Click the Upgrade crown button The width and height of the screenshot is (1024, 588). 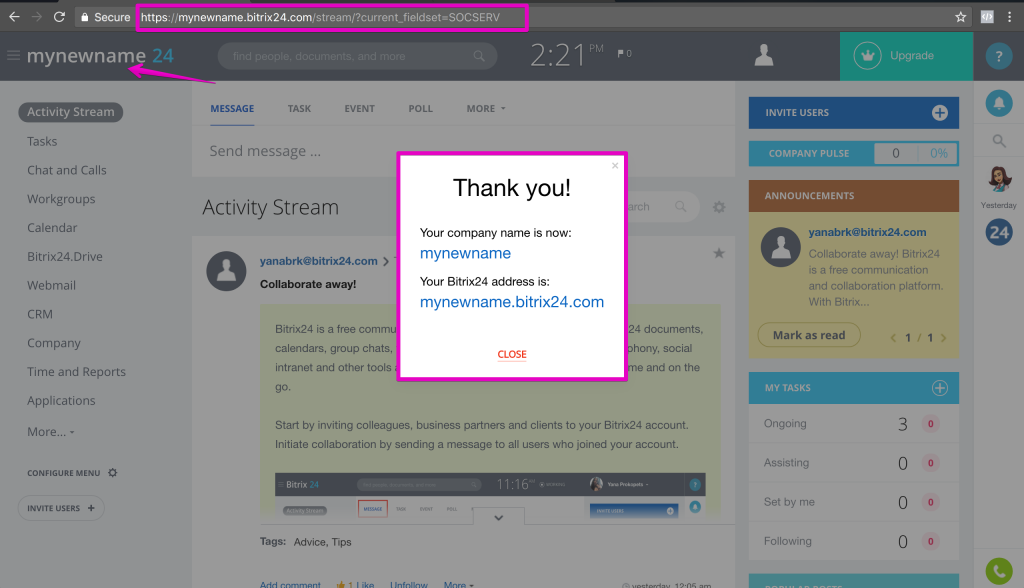906,56
